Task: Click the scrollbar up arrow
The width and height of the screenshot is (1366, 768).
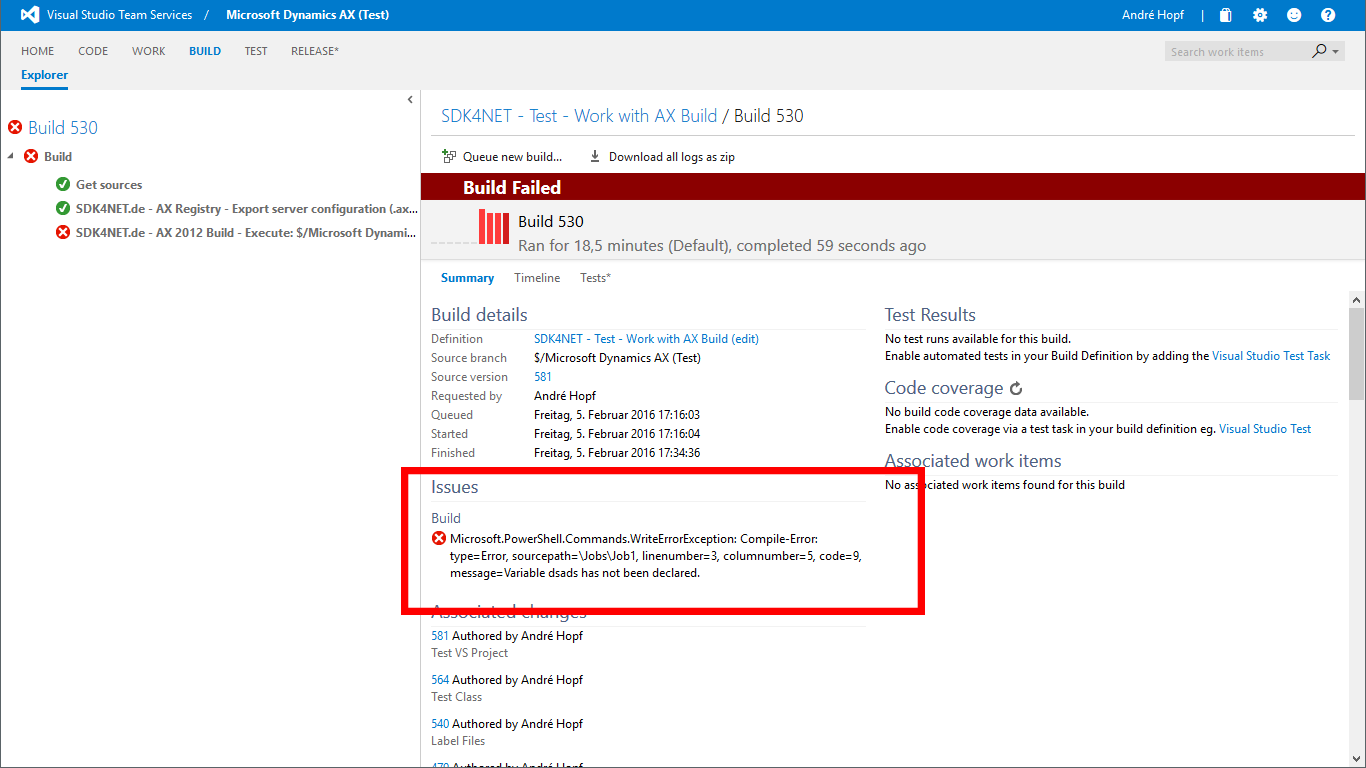Action: 1356,299
